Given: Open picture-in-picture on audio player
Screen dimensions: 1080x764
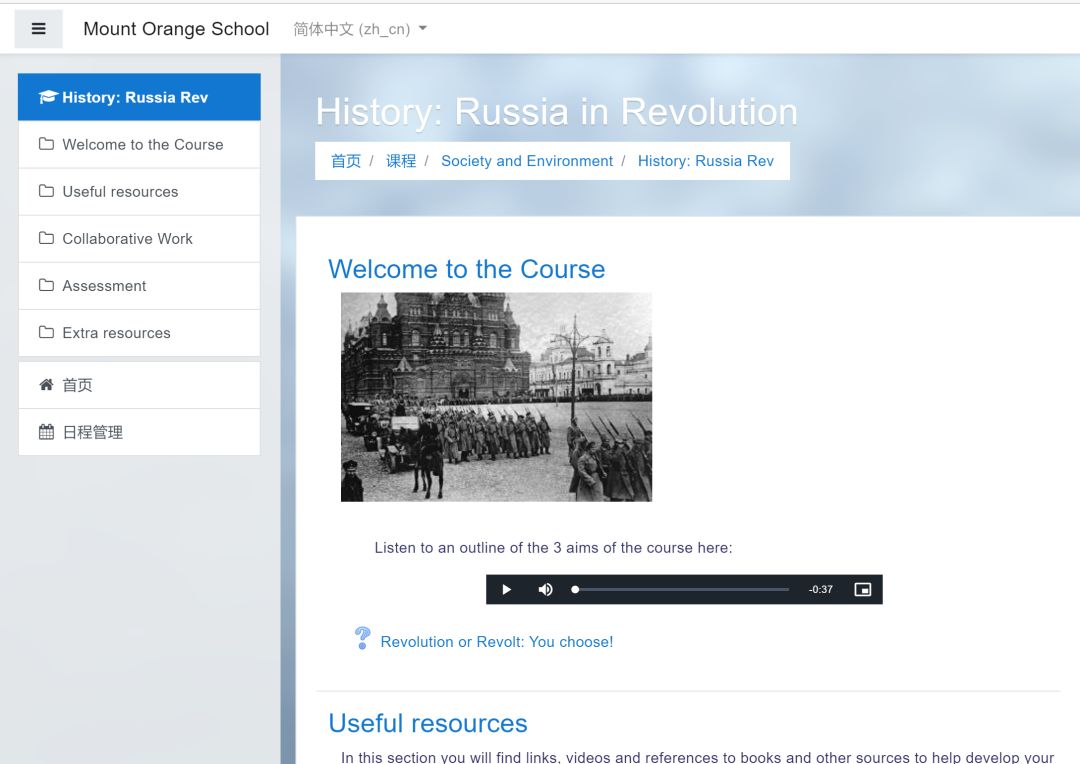Looking at the screenshot, I should pos(862,590).
